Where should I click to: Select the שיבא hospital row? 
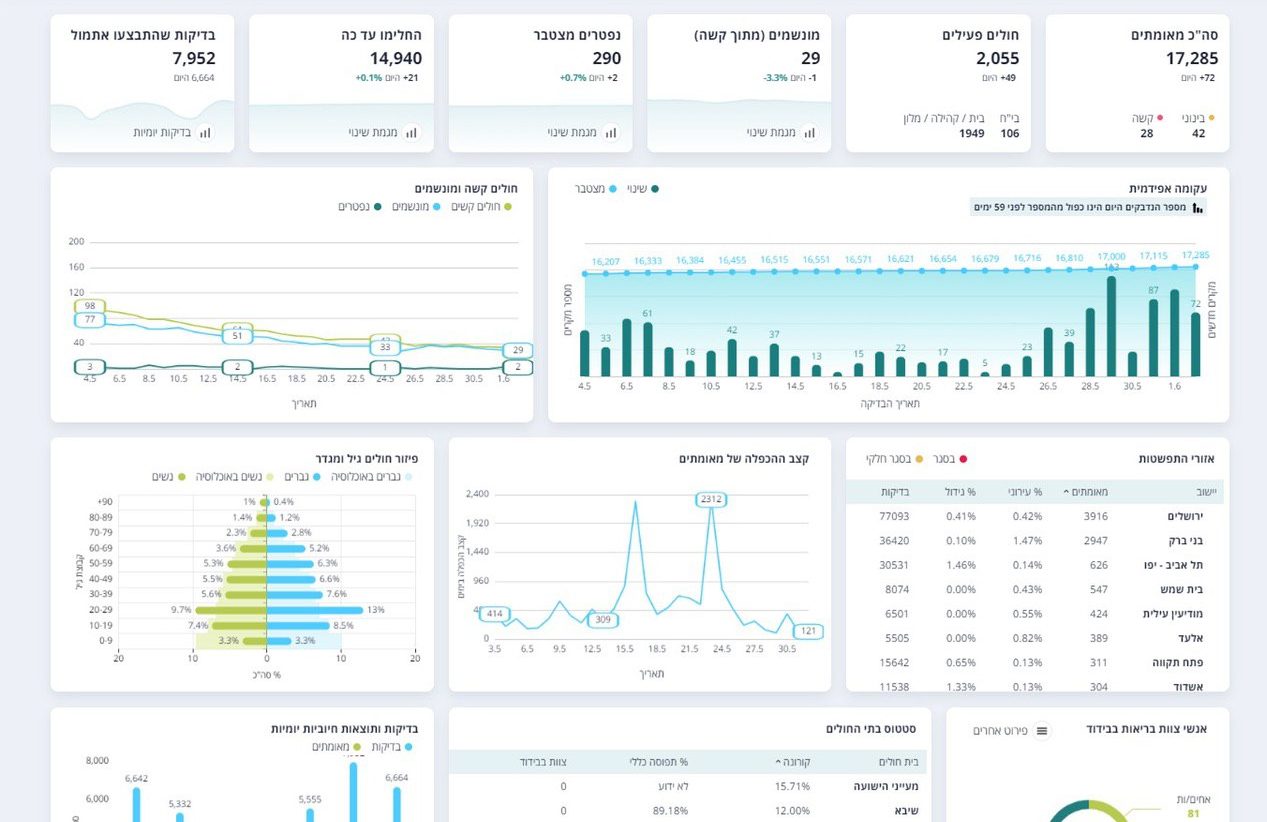[688, 810]
